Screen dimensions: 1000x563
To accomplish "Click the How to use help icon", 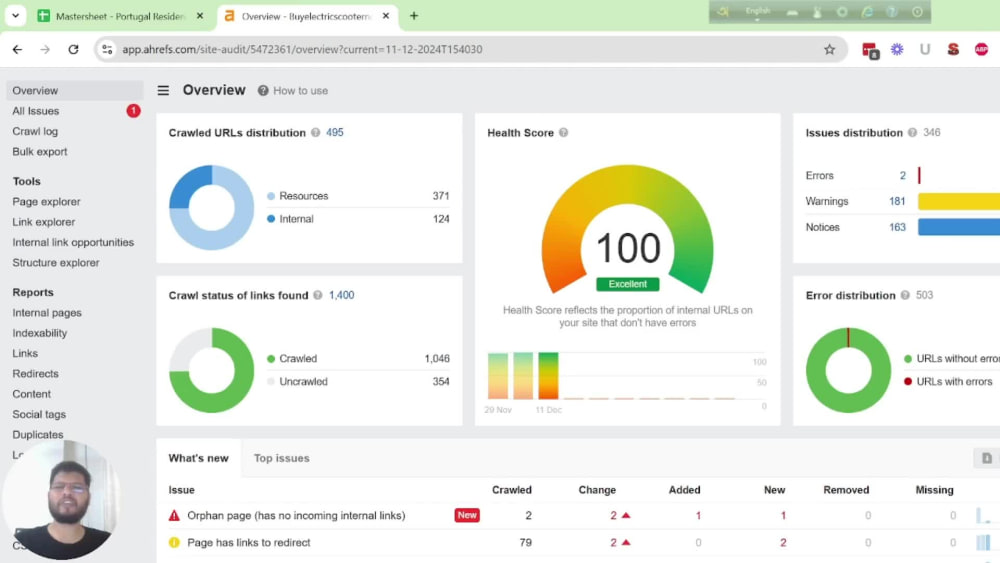I will click(263, 91).
